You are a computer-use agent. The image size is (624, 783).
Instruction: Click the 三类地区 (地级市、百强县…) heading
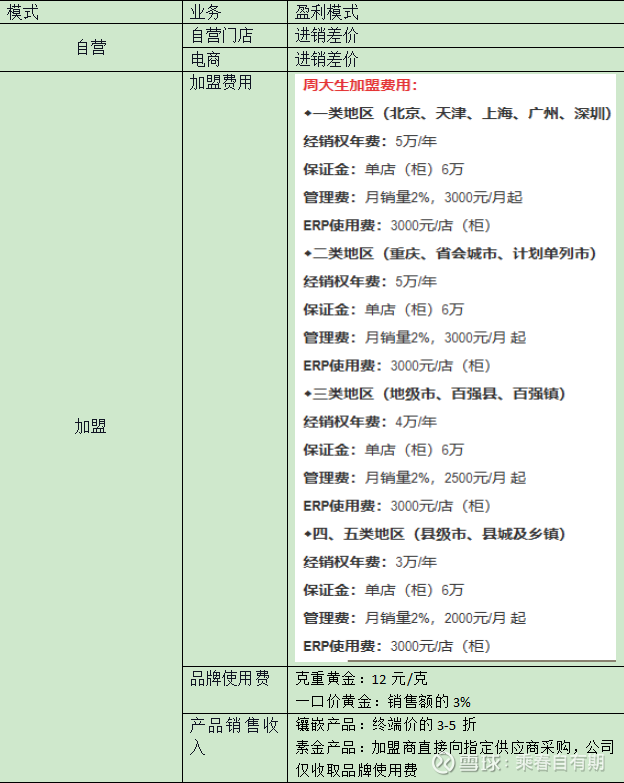click(434, 394)
